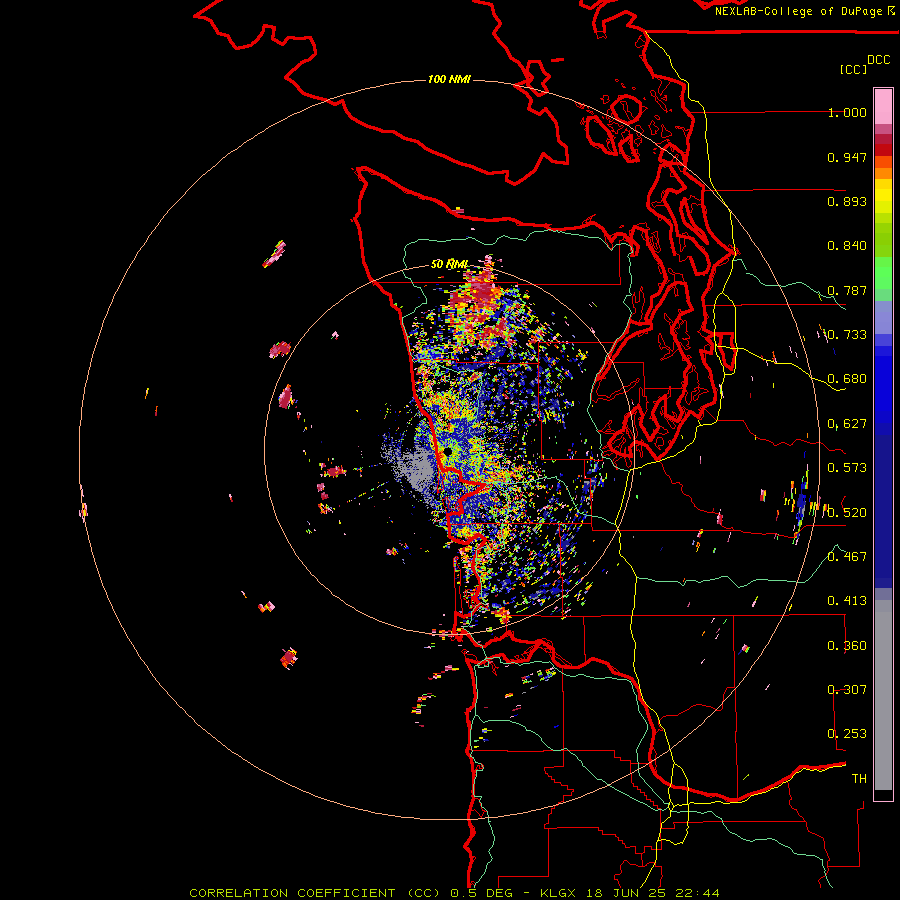The width and height of the screenshot is (900, 900).
Task: Click the 0.733 scale value
Action: pyautogui.click(x=847, y=335)
